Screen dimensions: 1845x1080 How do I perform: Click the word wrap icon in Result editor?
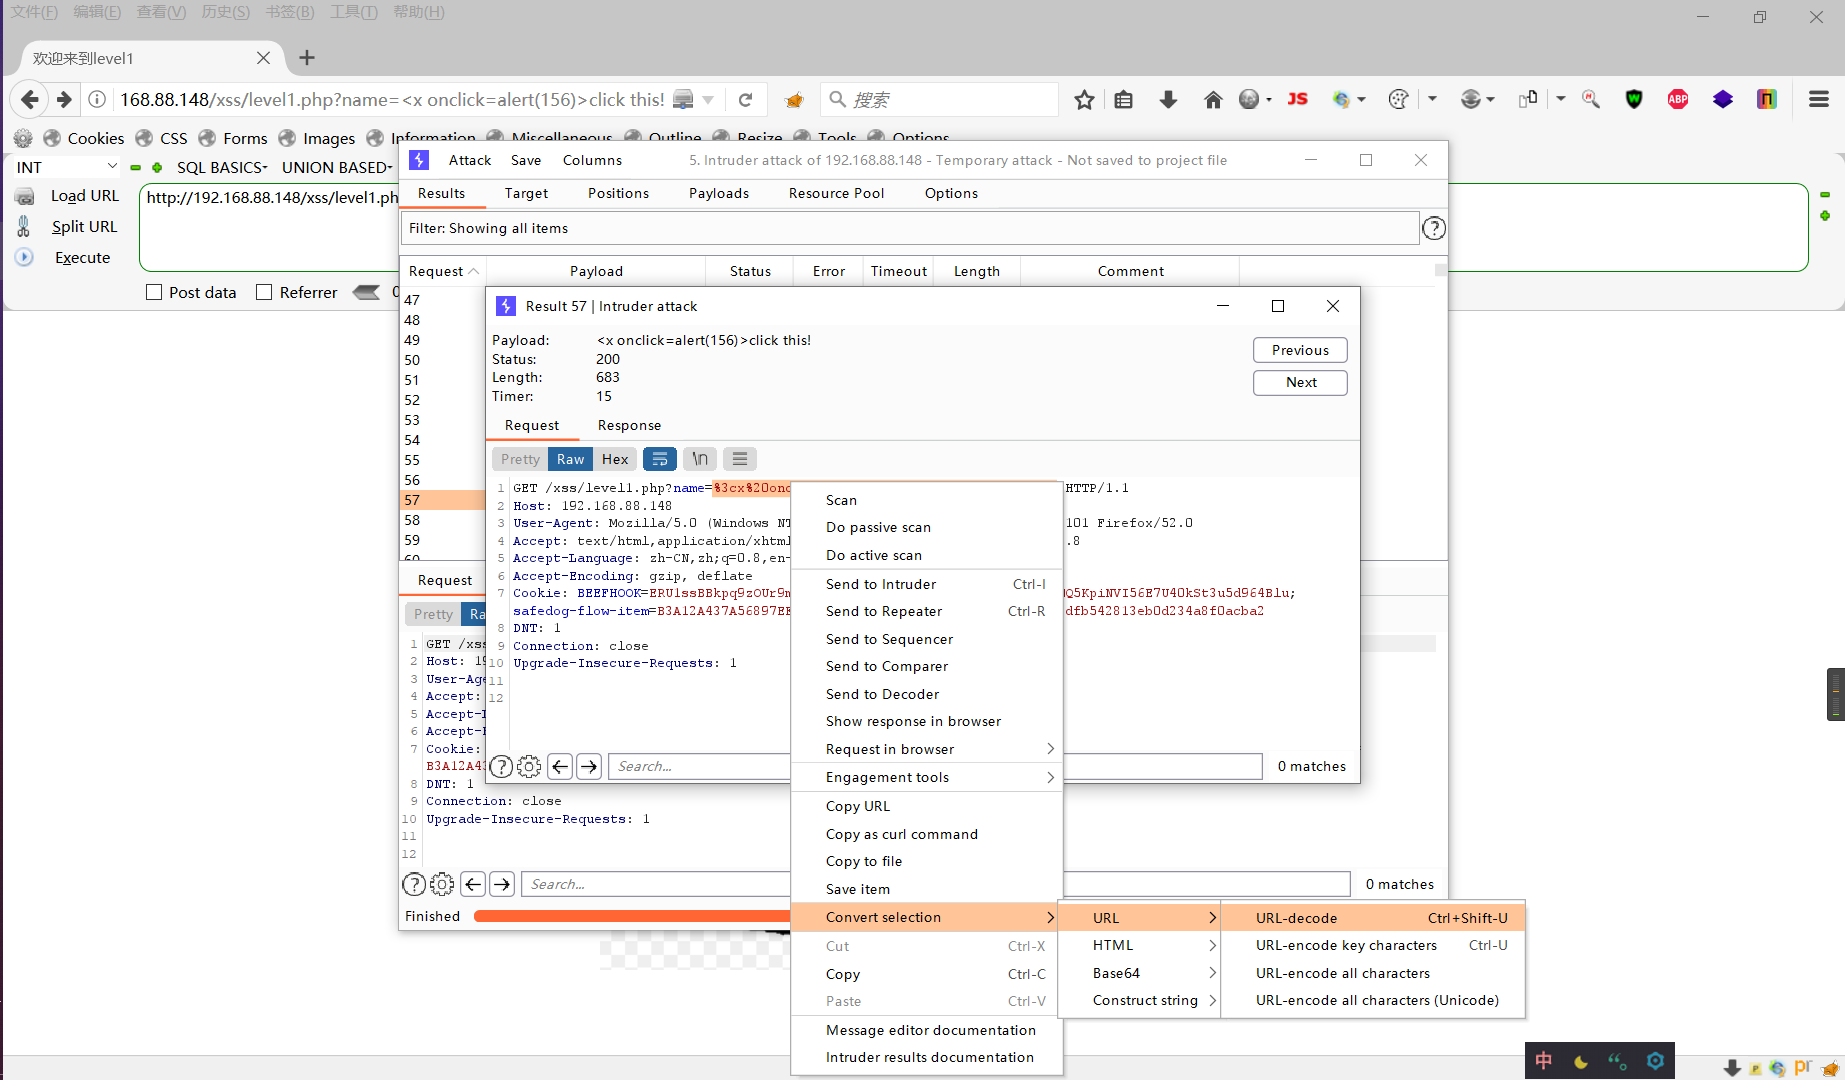[659, 459]
